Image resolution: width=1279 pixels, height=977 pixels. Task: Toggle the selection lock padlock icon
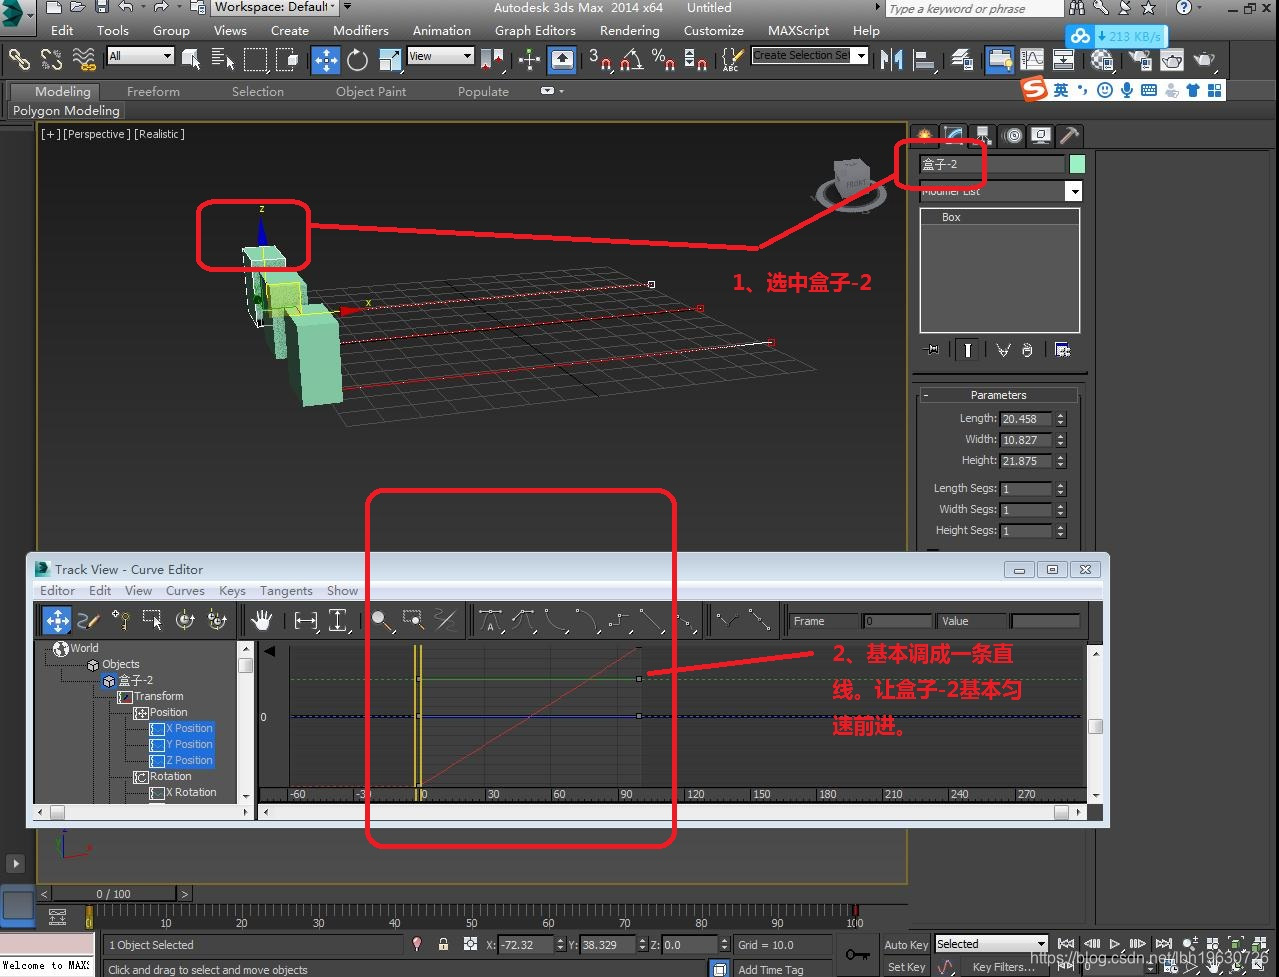[443, 944]
